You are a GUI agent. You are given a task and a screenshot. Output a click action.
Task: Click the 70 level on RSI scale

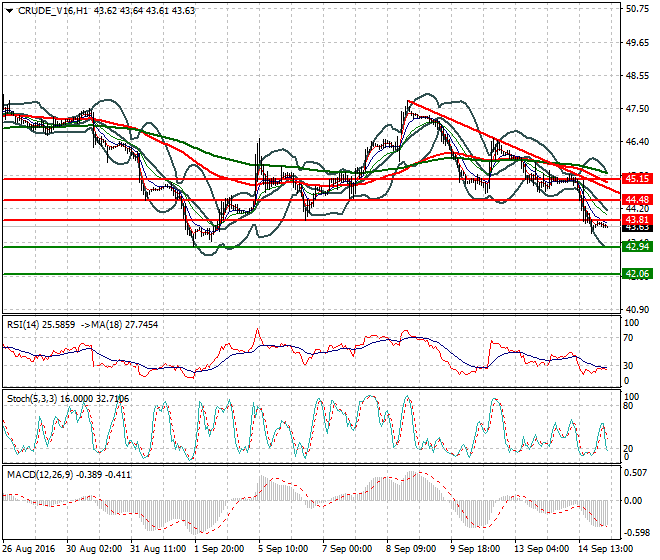point(628,336)
